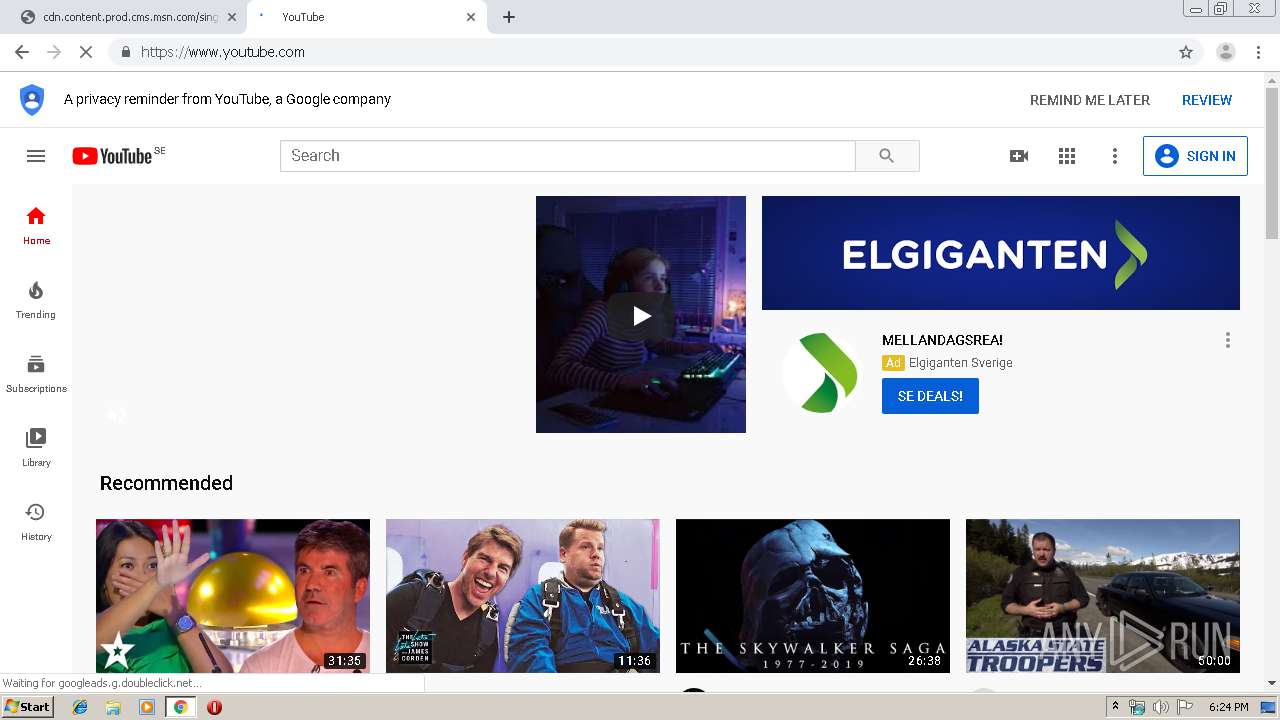Close the YouTube tab
This screenshot has width=1280, height=720.
pyautogui.click(x=471, y=17)
